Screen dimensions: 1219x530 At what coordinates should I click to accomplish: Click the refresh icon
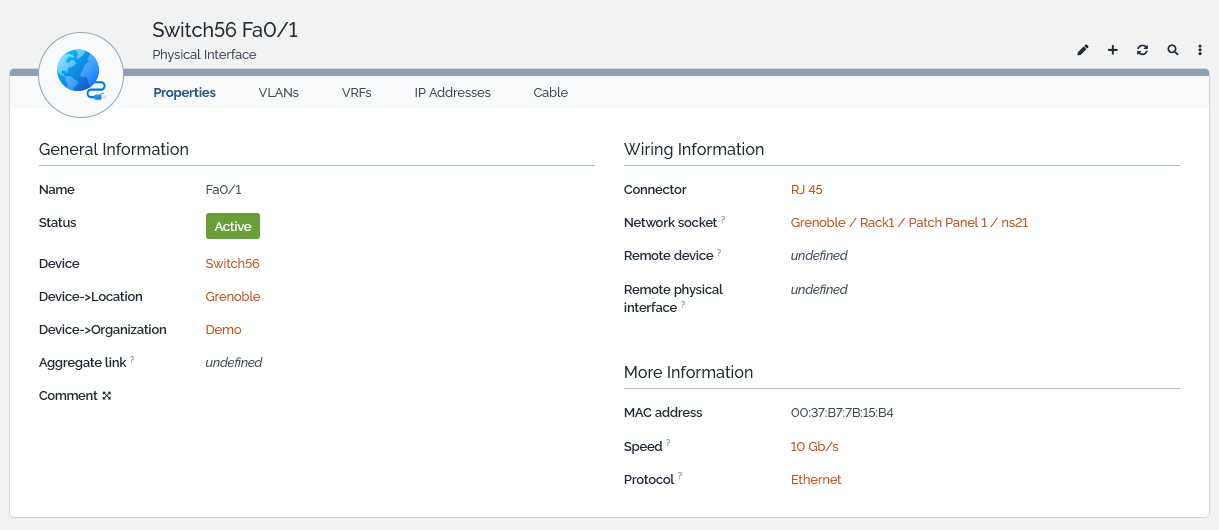click(1143, 50)
